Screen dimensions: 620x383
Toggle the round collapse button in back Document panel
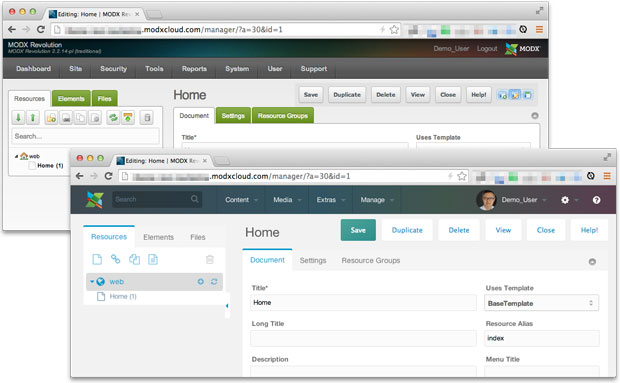click(x=535, y=115)
